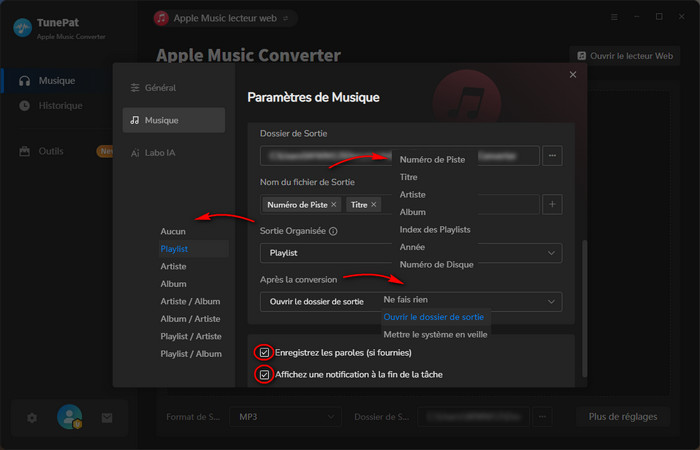Click the Apple Music red note icon
Viewport: 700px width, 450px height.
pyautogui.click(x=161, y=18)
